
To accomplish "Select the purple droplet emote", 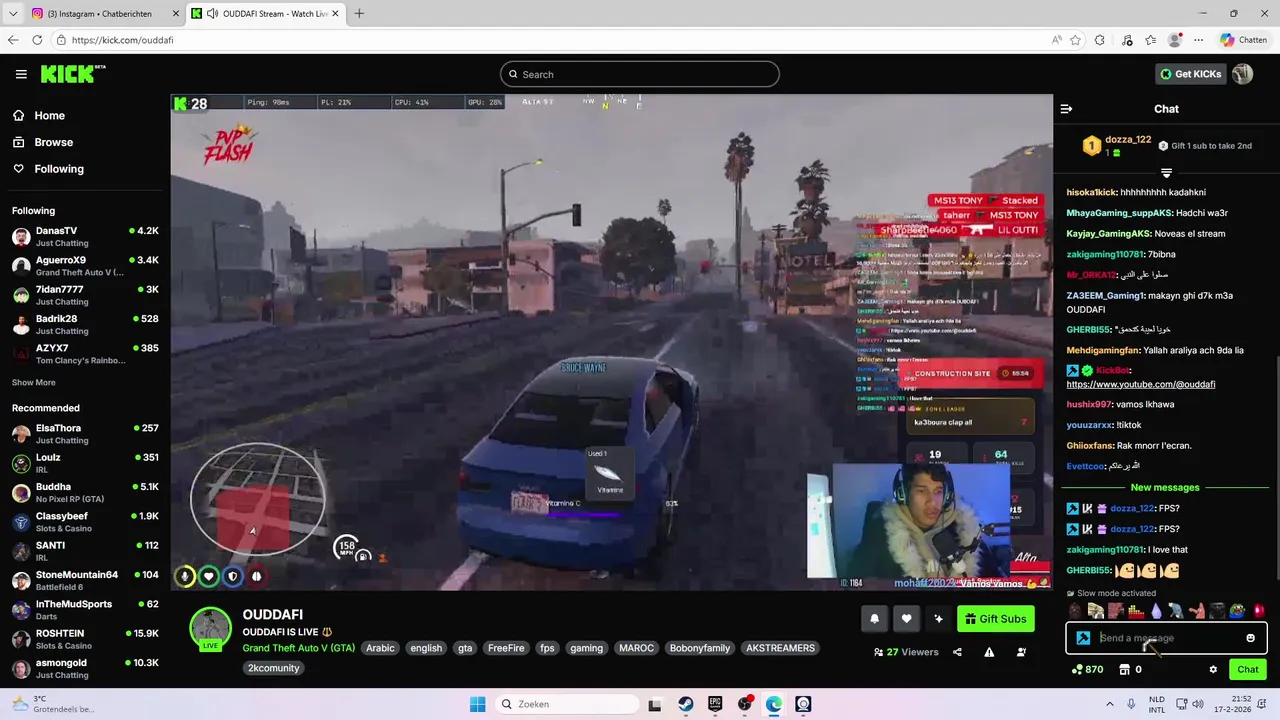I will pos(1157,610).
